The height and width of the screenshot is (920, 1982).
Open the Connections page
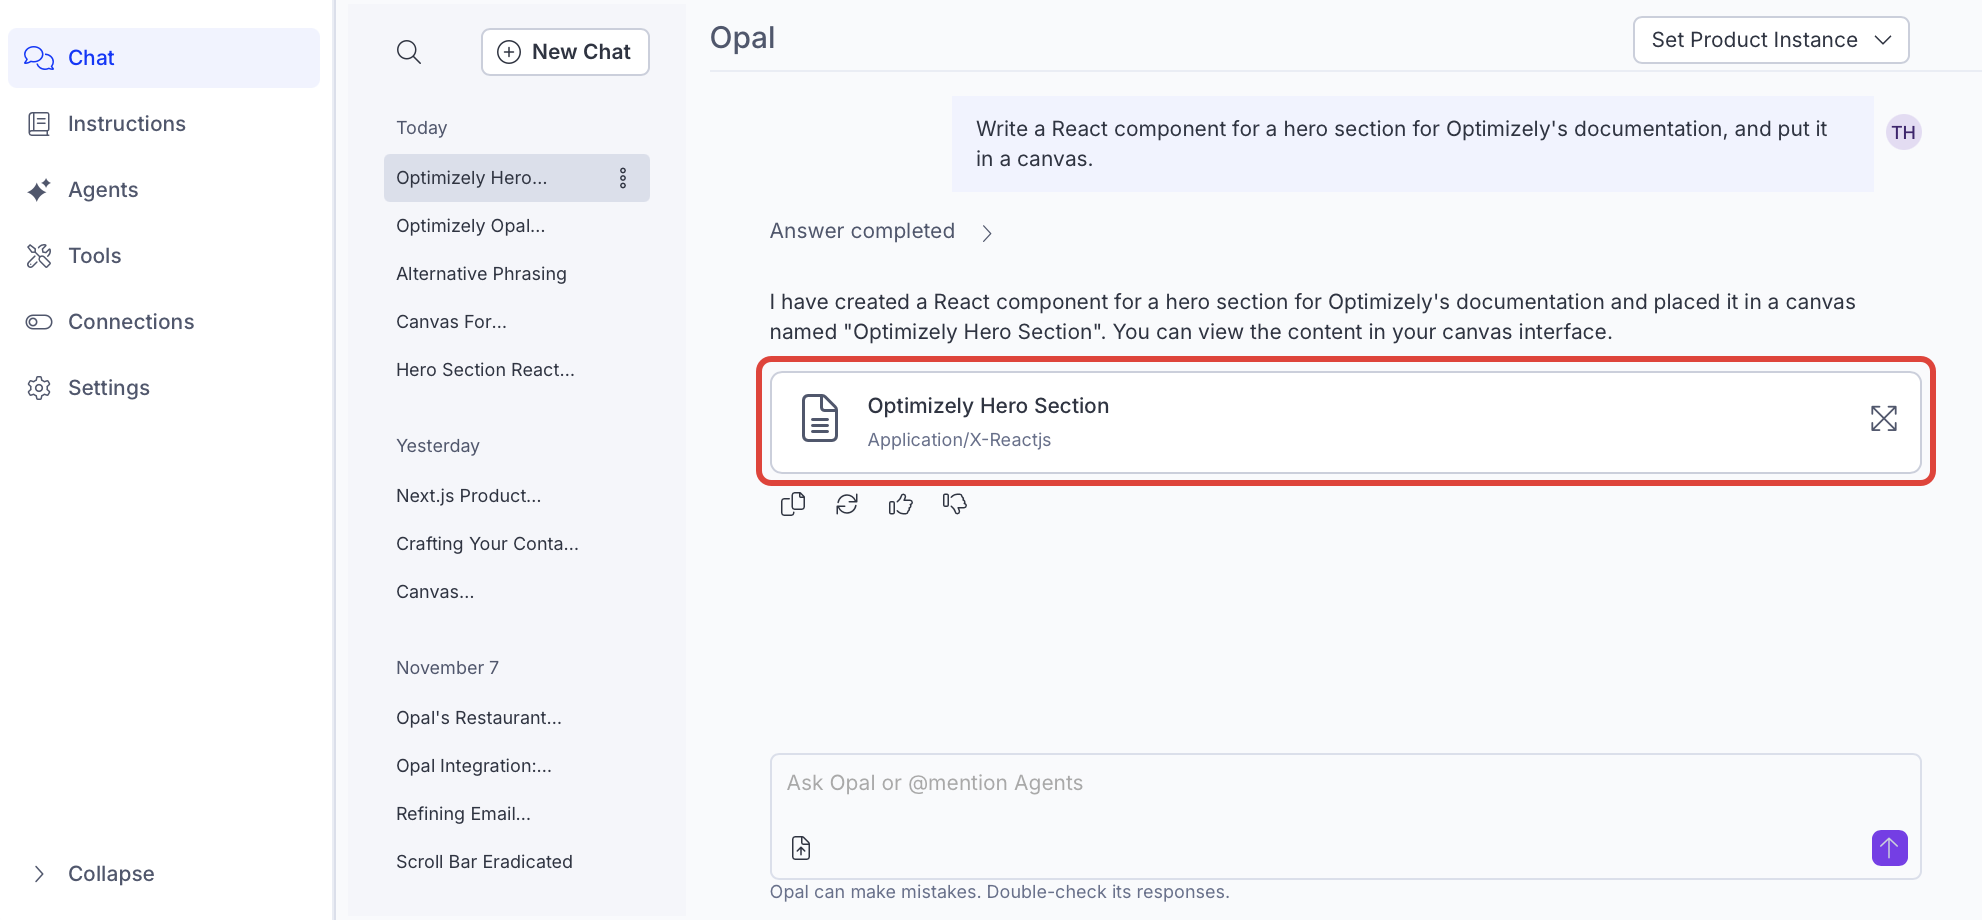[x=131, y=322]
